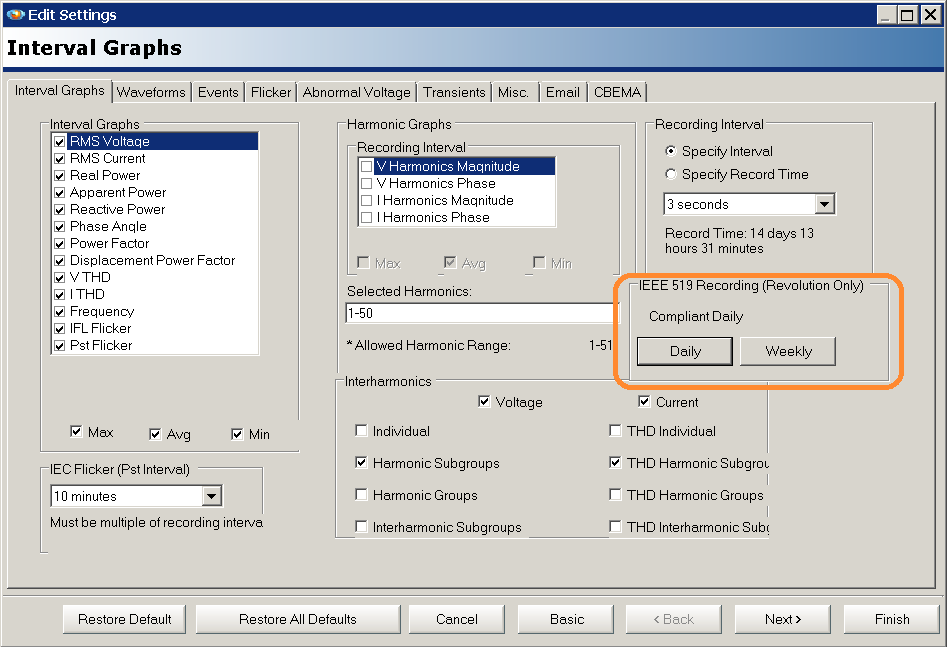Enable Individual voltage interharmonics

click(x=361, y=431)
